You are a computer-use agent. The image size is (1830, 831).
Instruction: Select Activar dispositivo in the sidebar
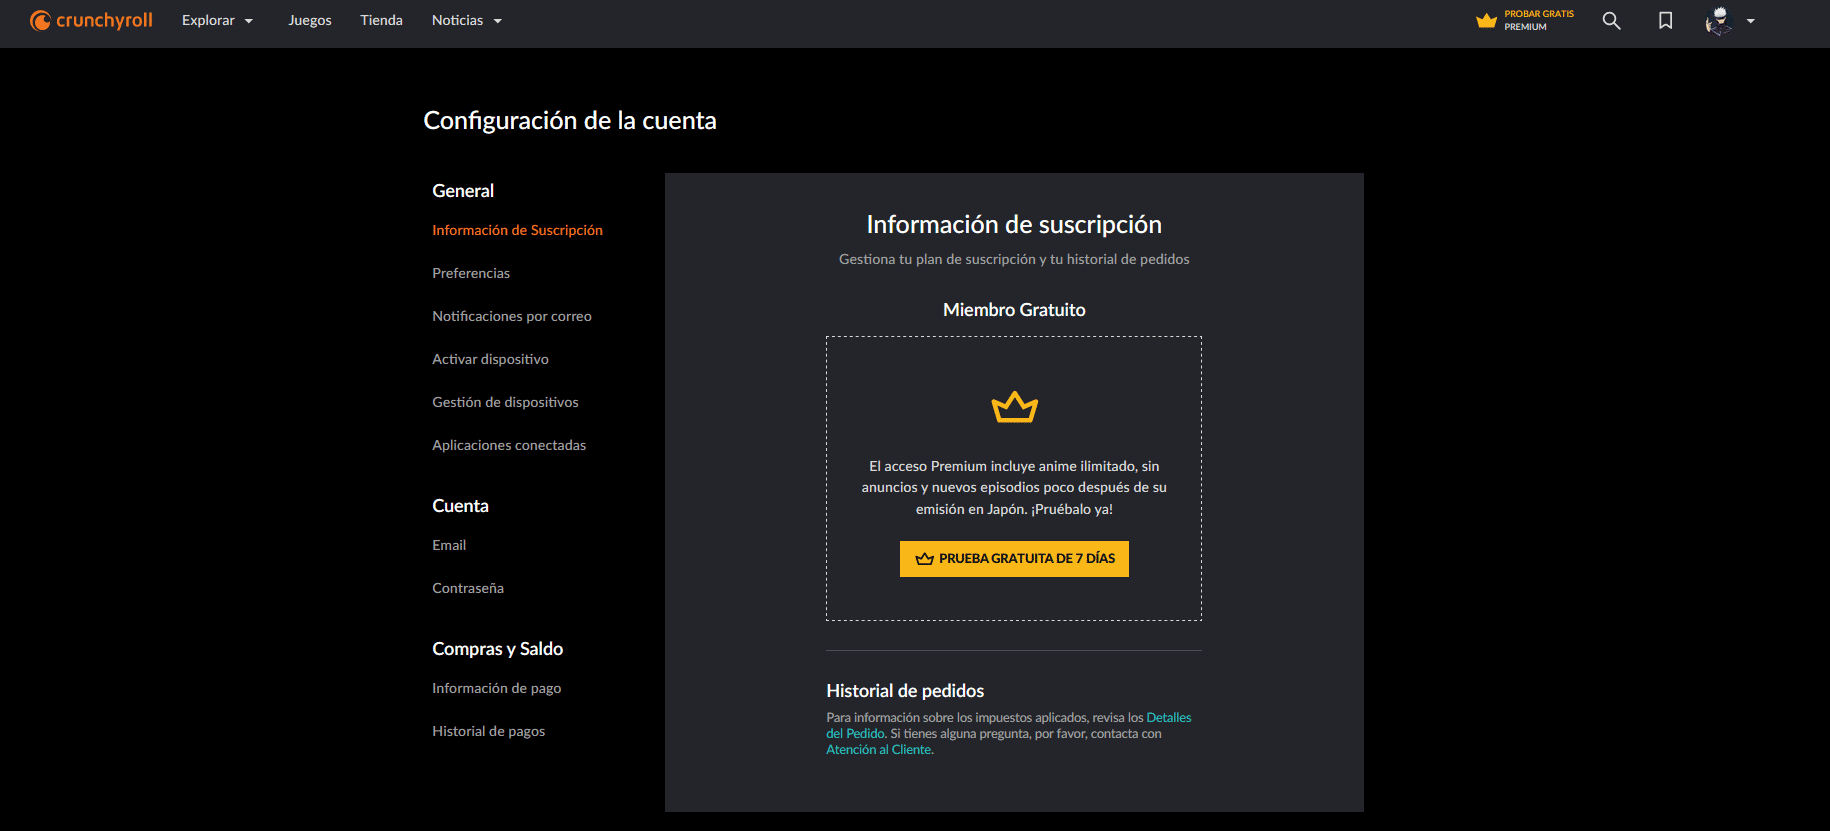point(490,359)
